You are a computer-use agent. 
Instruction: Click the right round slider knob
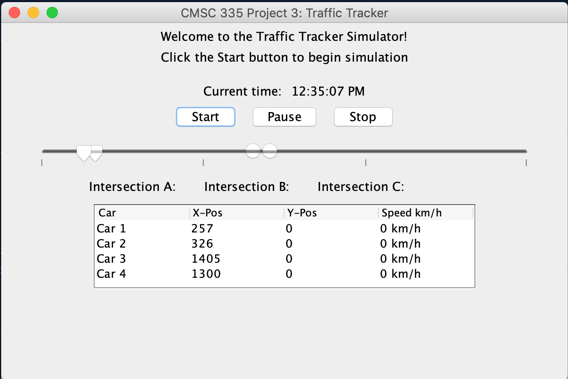point(270,151)
